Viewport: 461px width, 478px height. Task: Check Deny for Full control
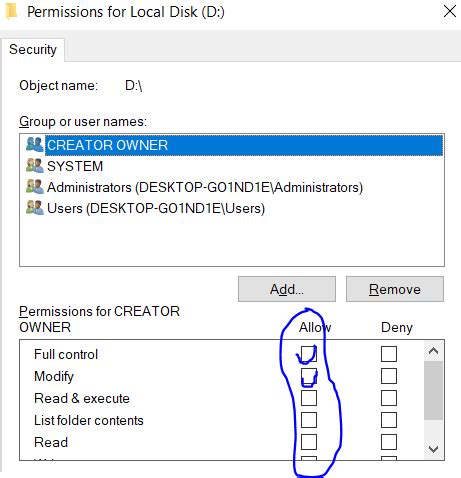click(x=389, y=354)
